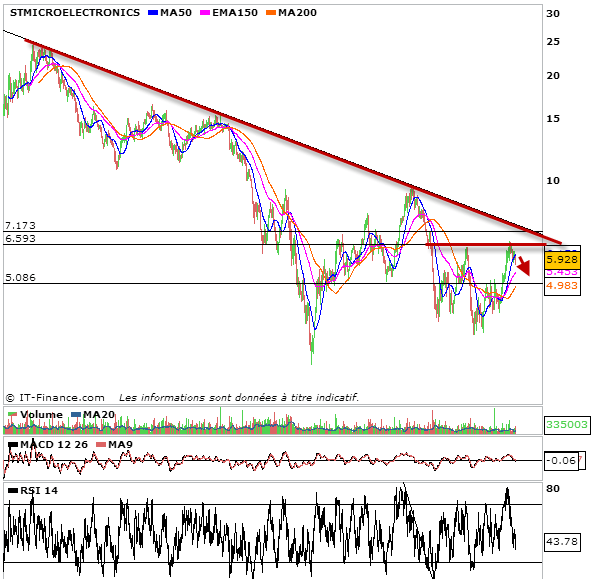Click the red MA9 legend marker
The image size is (600, 579).
[100, 444]
